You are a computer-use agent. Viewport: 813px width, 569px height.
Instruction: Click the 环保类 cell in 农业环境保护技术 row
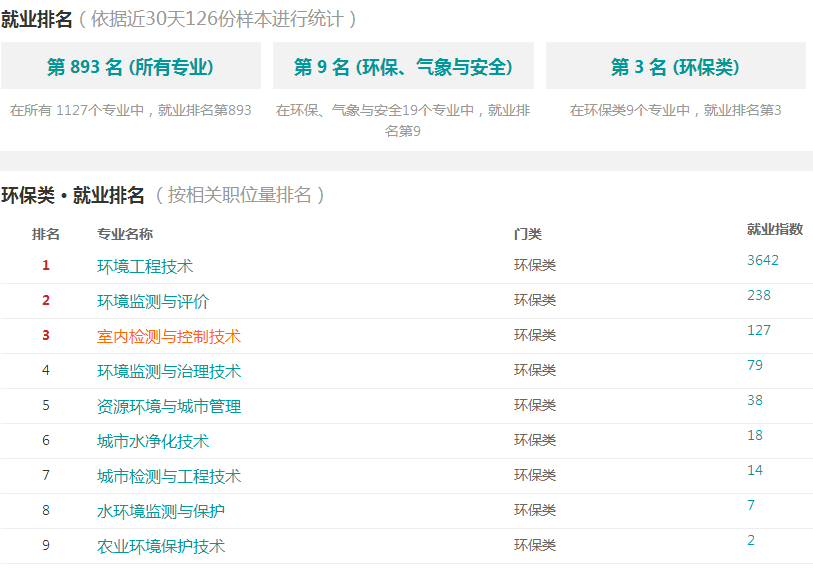click(x=535, y=545)
